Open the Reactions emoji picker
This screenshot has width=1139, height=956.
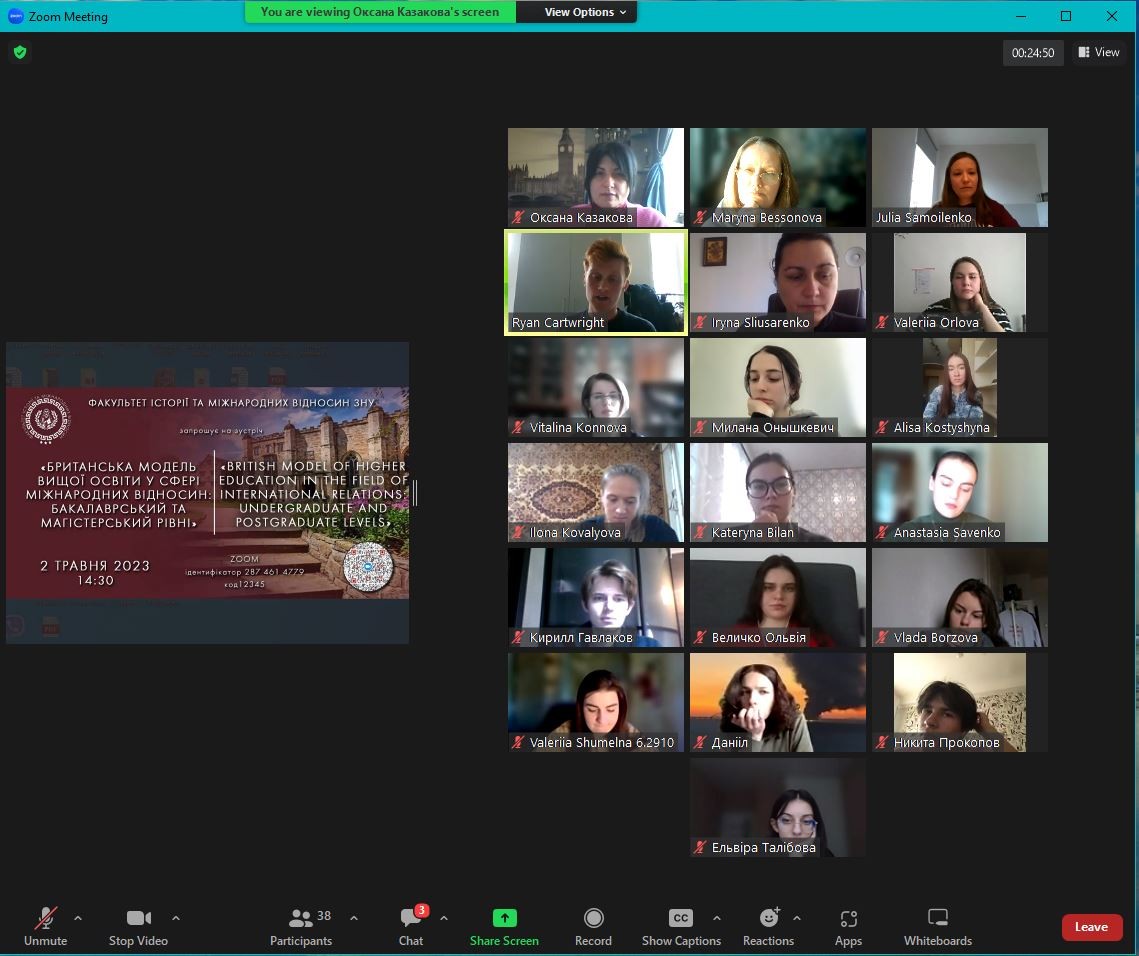tap(768, 918)
